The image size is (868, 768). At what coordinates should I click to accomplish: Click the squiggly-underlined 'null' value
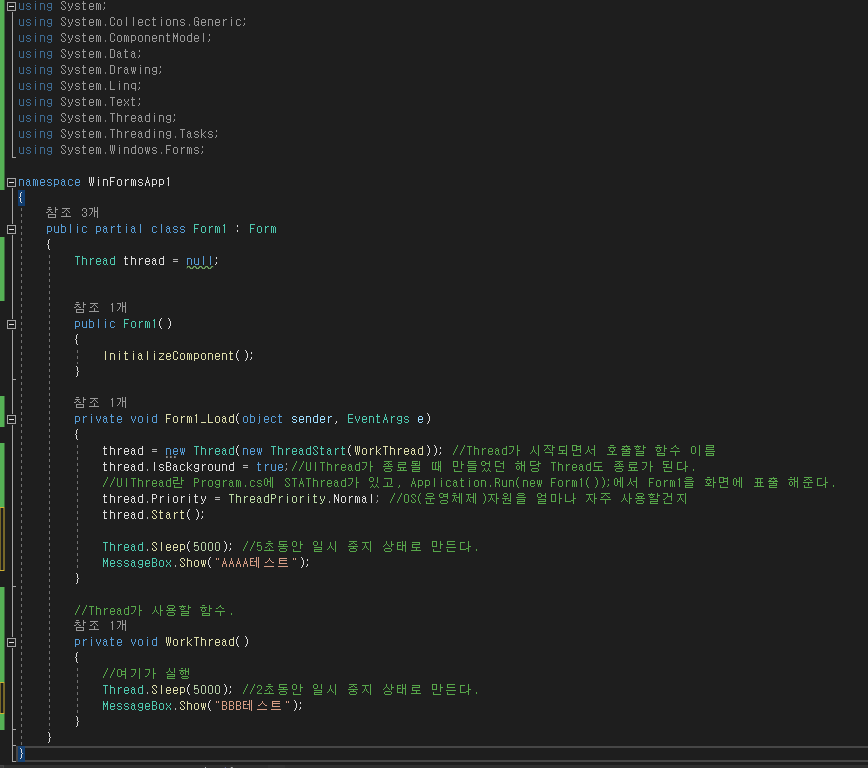click(200, 261)
